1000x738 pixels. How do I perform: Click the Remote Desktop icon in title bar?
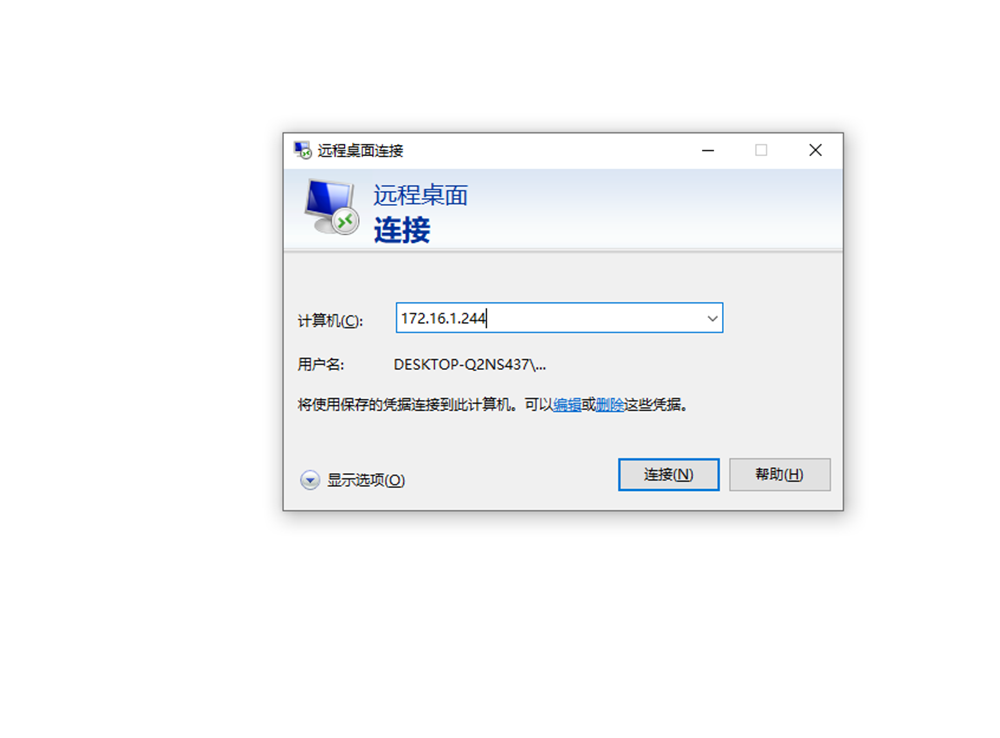point(302,151)
